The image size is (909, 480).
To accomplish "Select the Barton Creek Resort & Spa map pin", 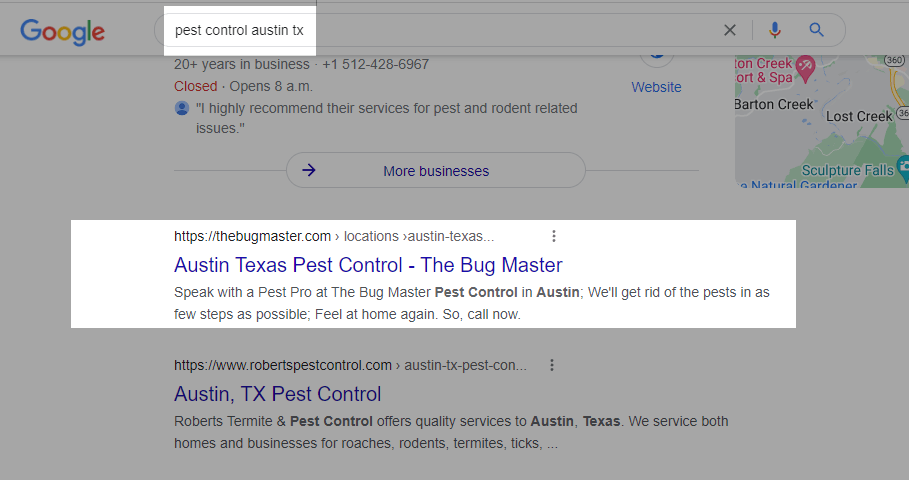I will (804, 68).
